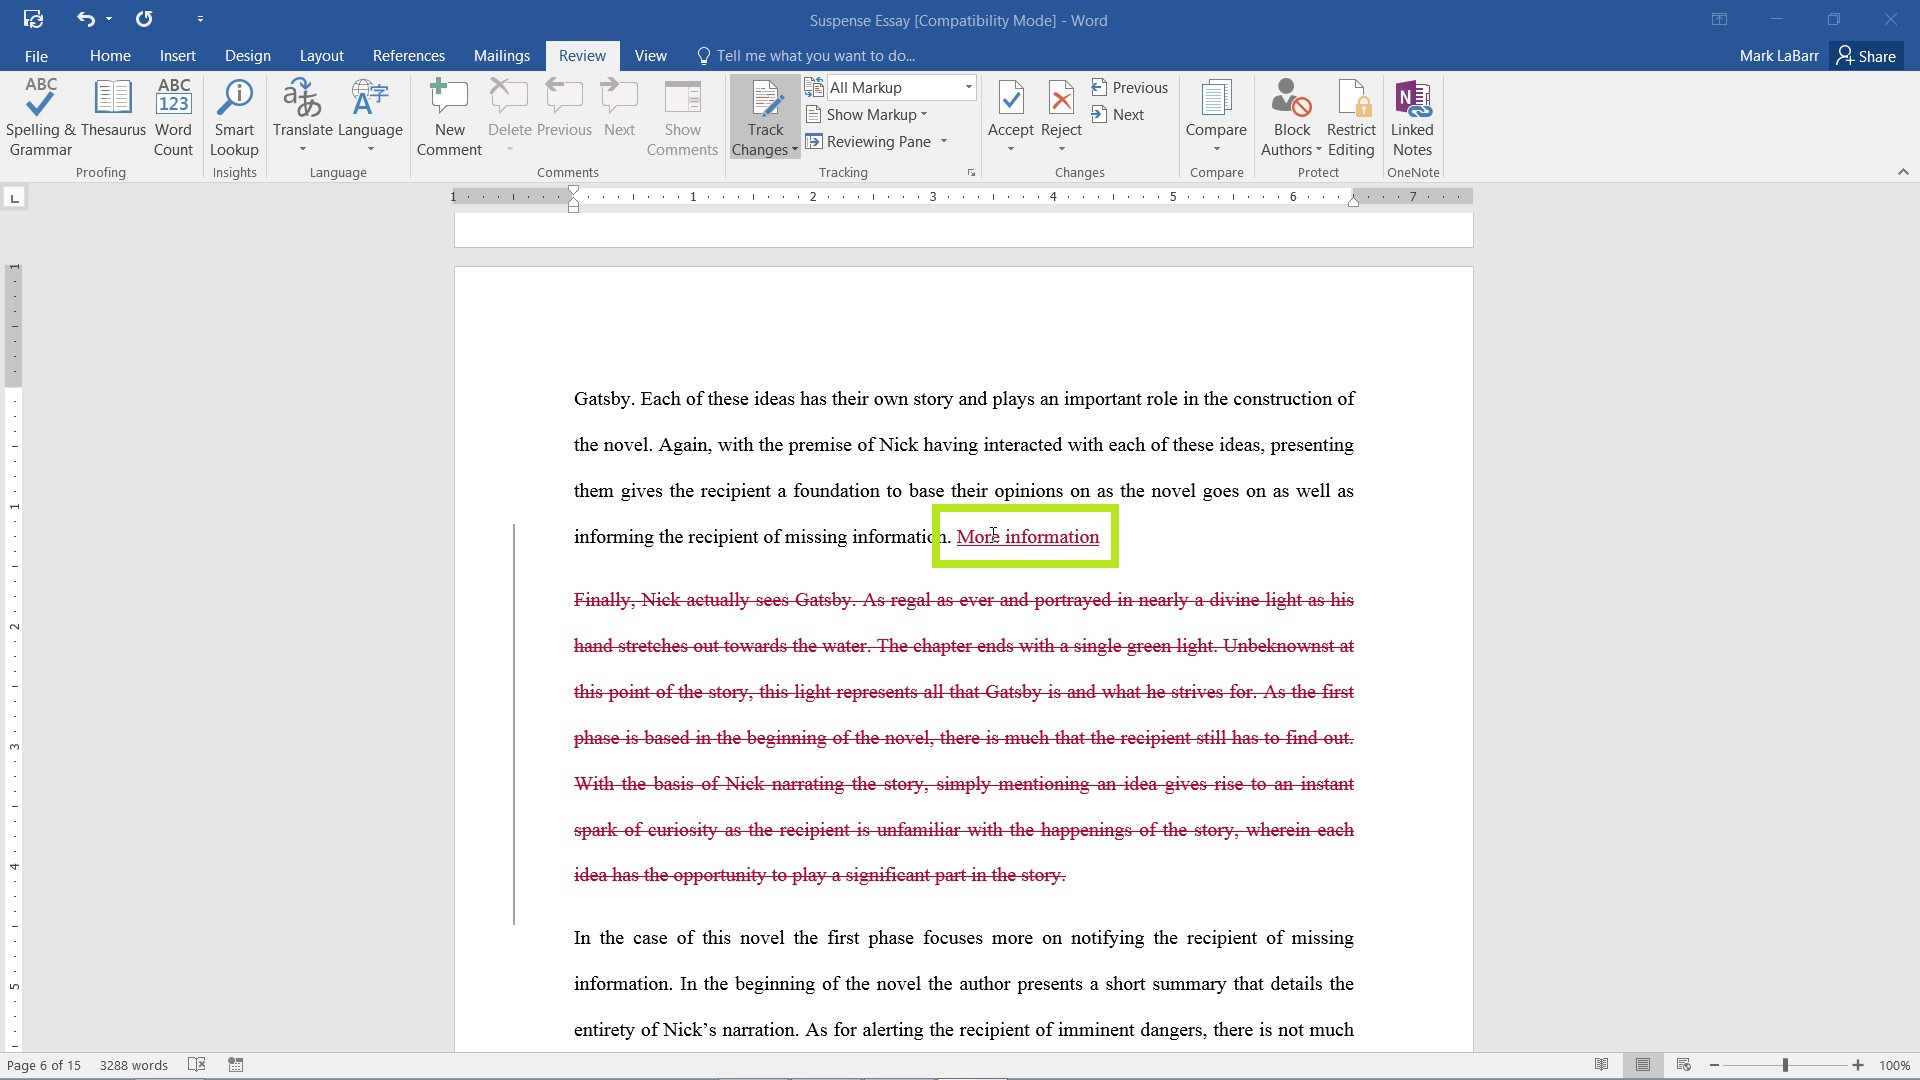Open Linked Notes in OneNote

(1412, 118)
